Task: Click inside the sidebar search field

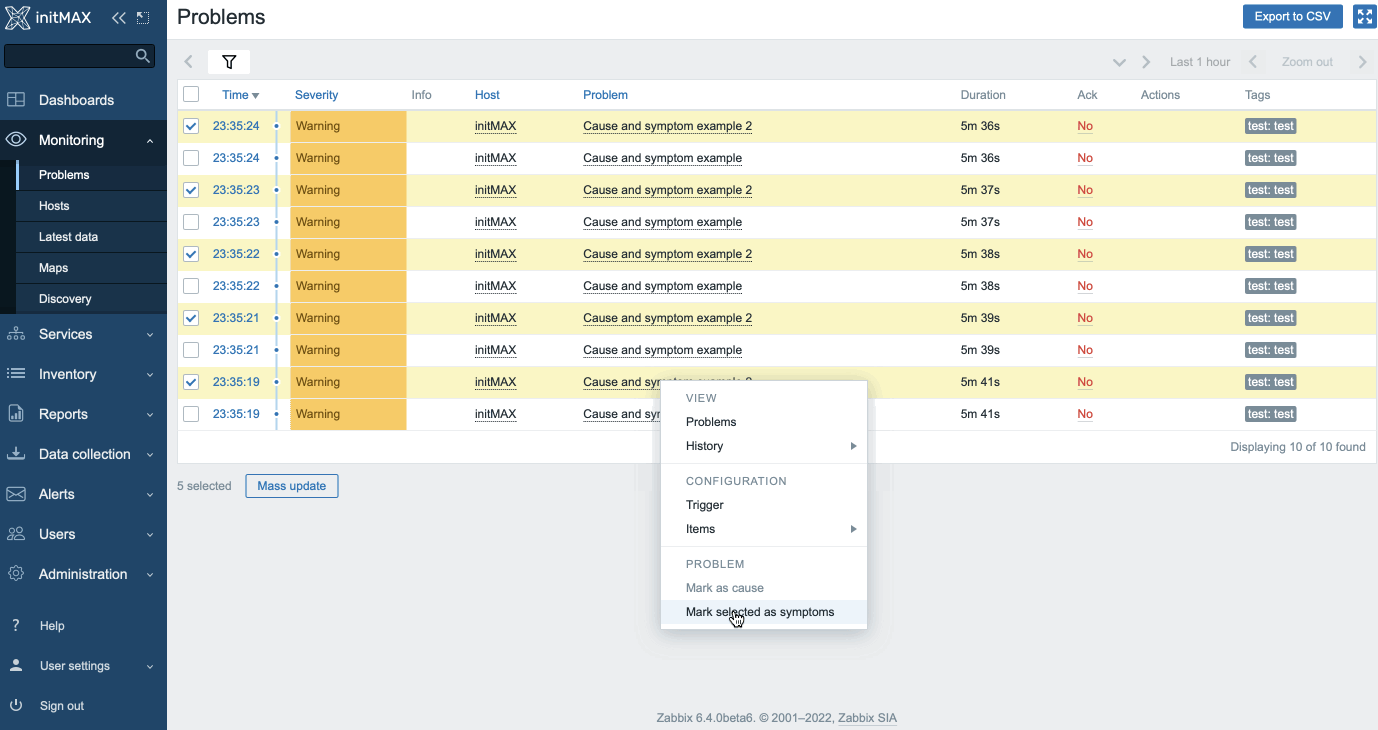Action: pos(68,56)
